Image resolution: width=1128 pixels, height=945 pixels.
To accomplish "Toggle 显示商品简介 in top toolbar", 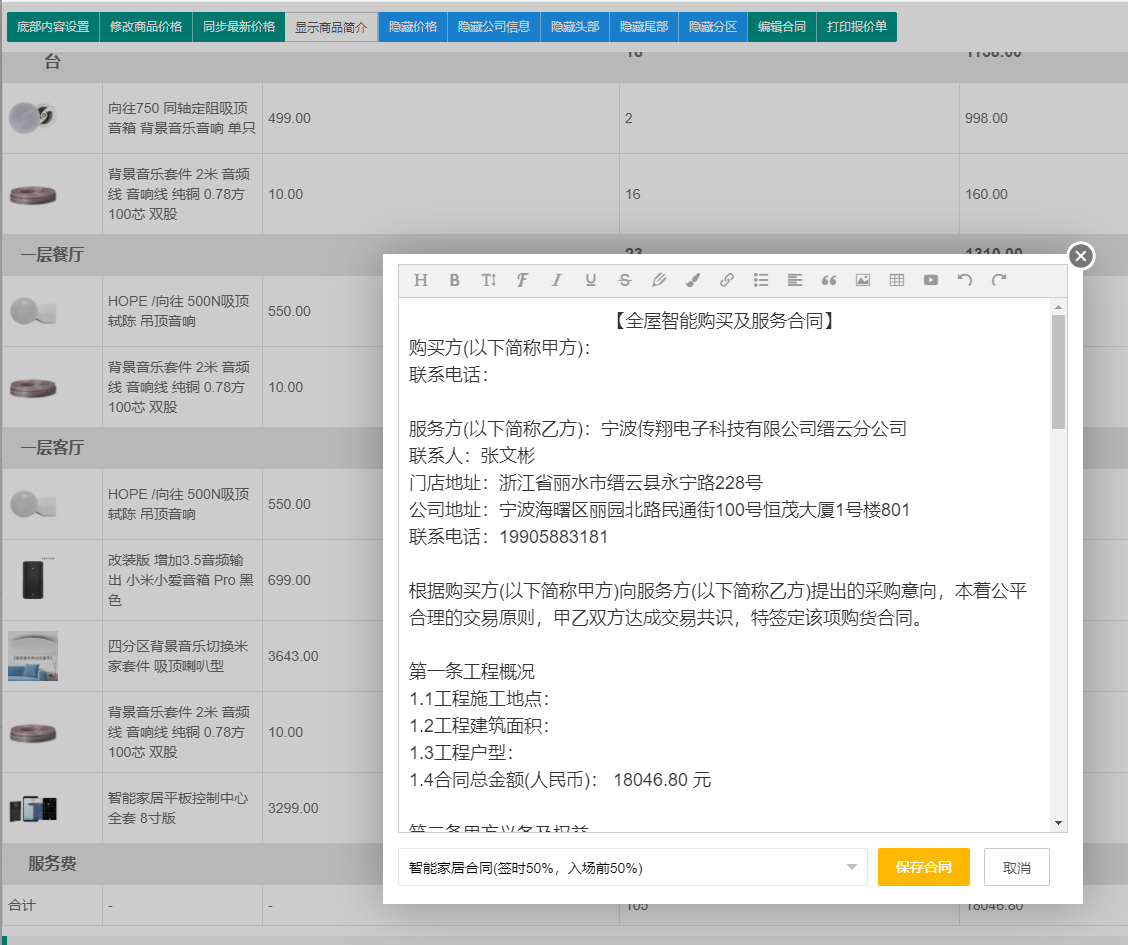I will click(x=331, y=27).
